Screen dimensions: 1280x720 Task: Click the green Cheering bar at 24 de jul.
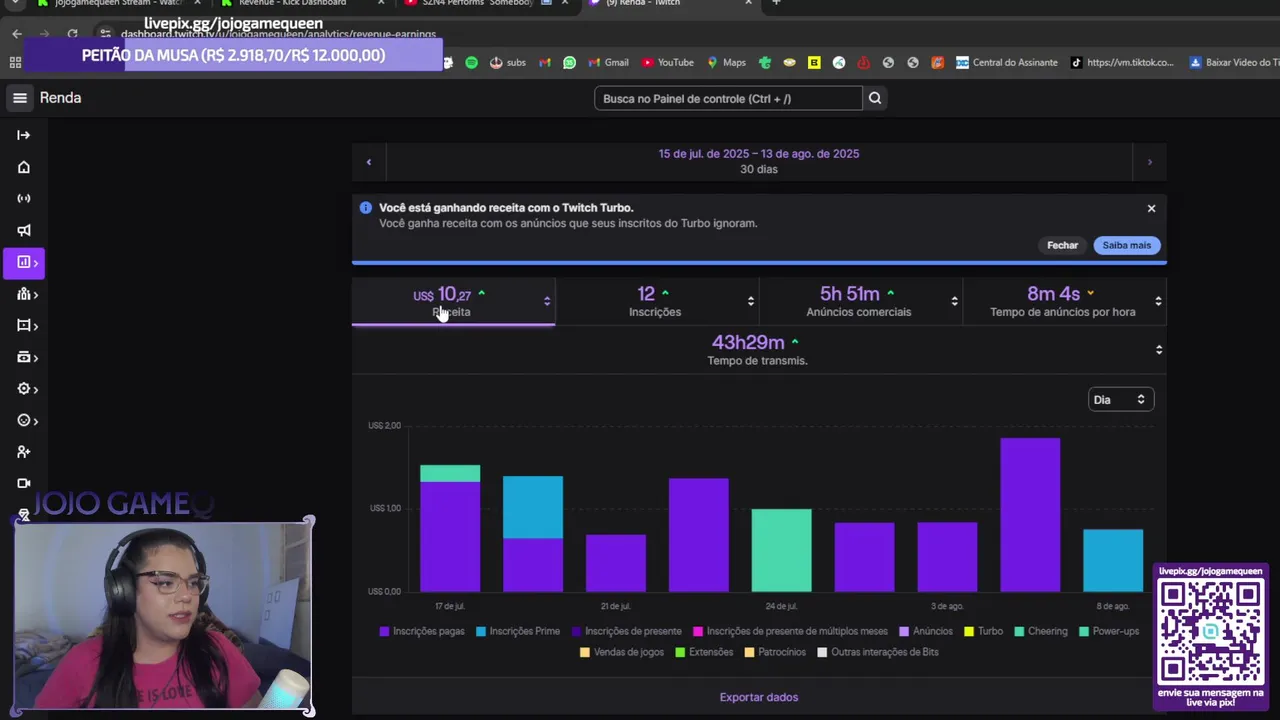(x=781, y=550)
